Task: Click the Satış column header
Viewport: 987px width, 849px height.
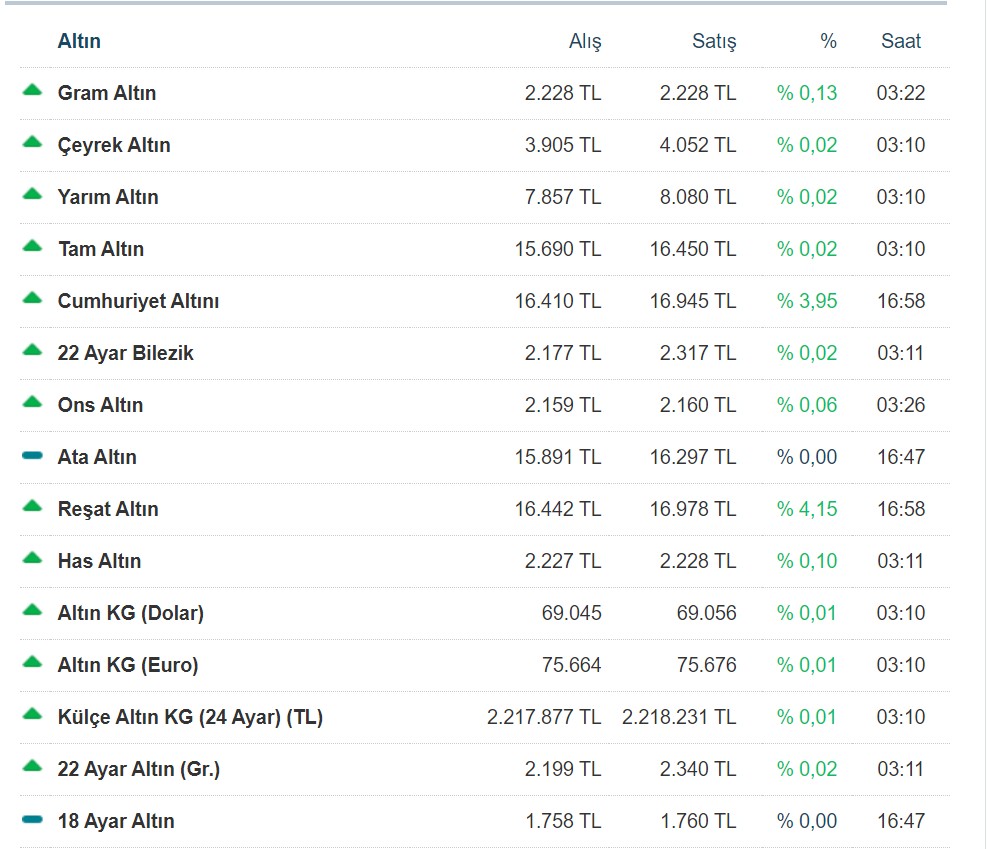Action: tap(714, 41)
